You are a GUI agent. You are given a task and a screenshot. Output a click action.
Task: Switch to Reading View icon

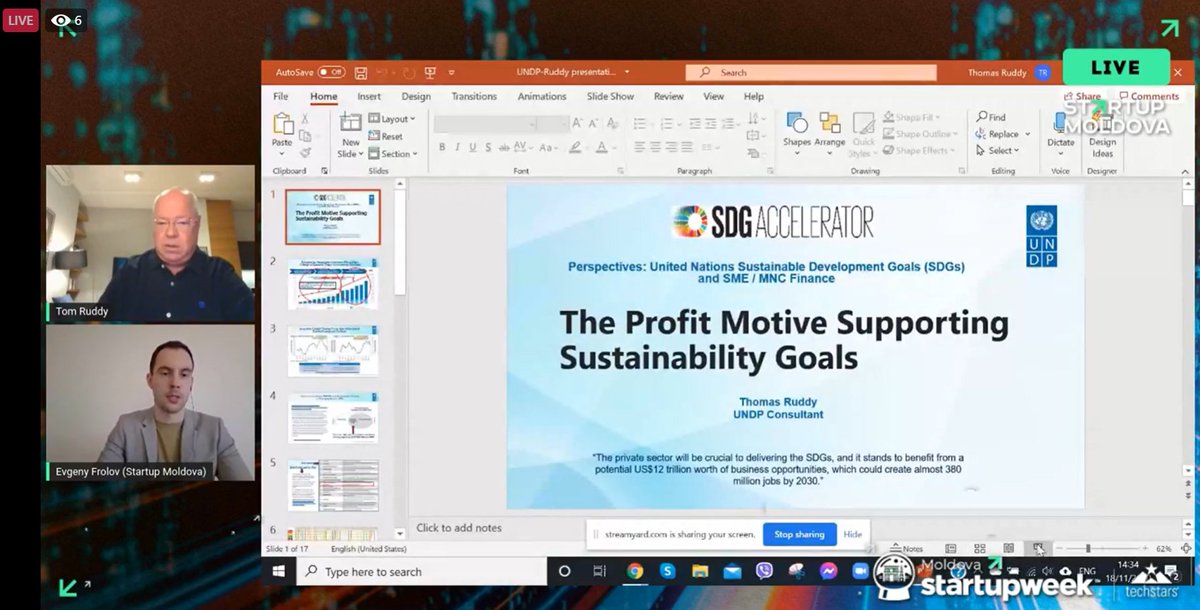(1009, 549)
